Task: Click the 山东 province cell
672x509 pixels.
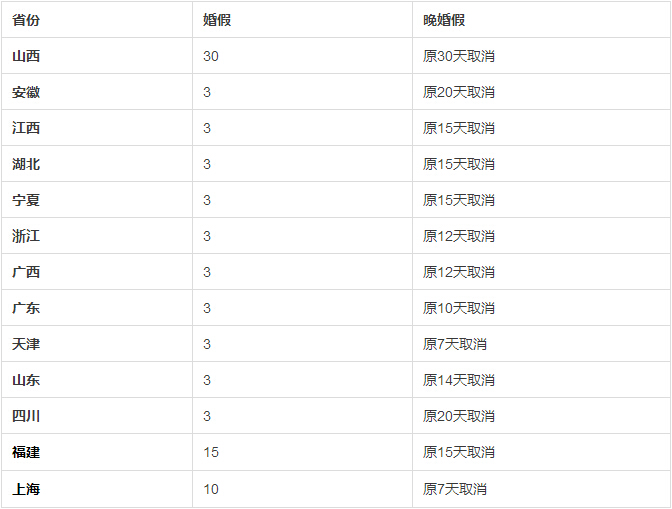Action: point(26,380)
